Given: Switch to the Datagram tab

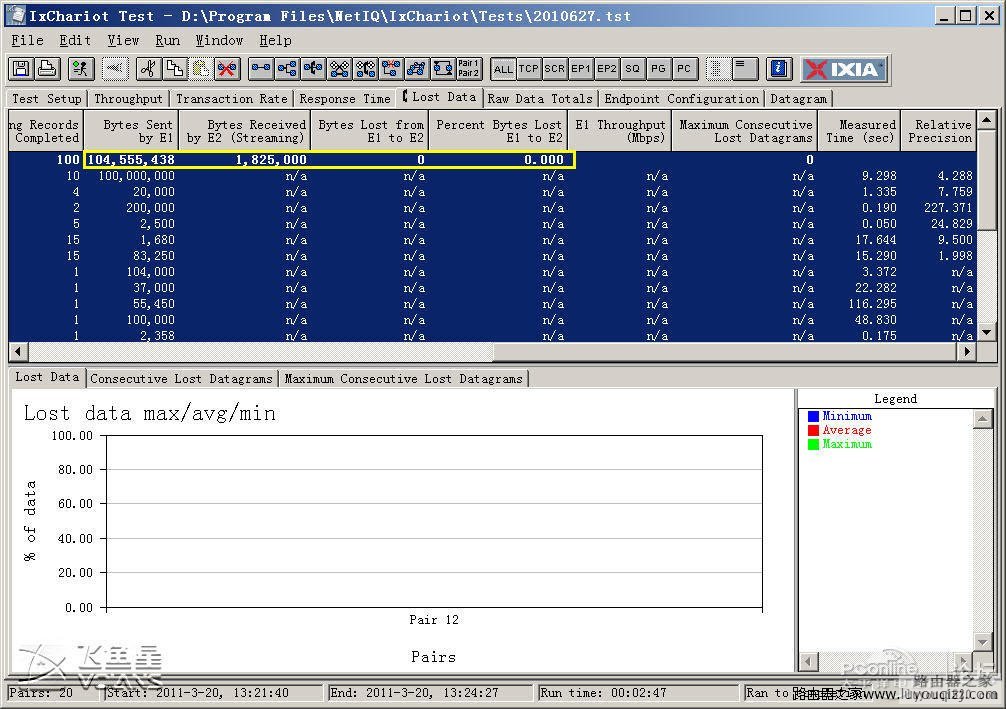Looking at the screenshot, I should [798, 99].
